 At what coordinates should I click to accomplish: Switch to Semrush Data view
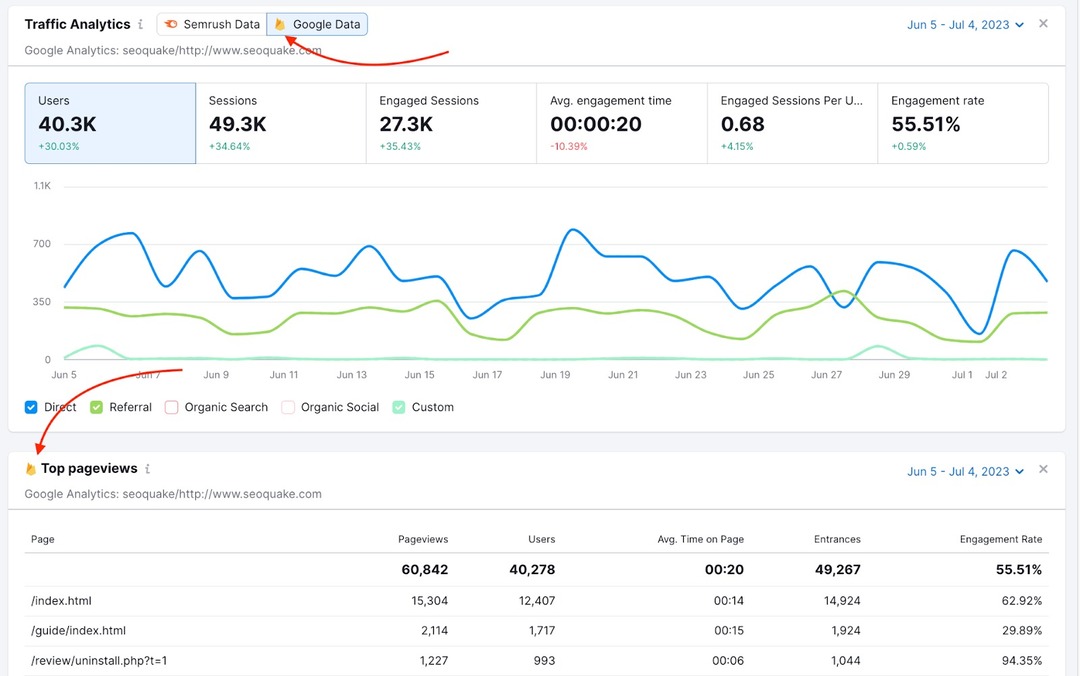click(210, 23)
